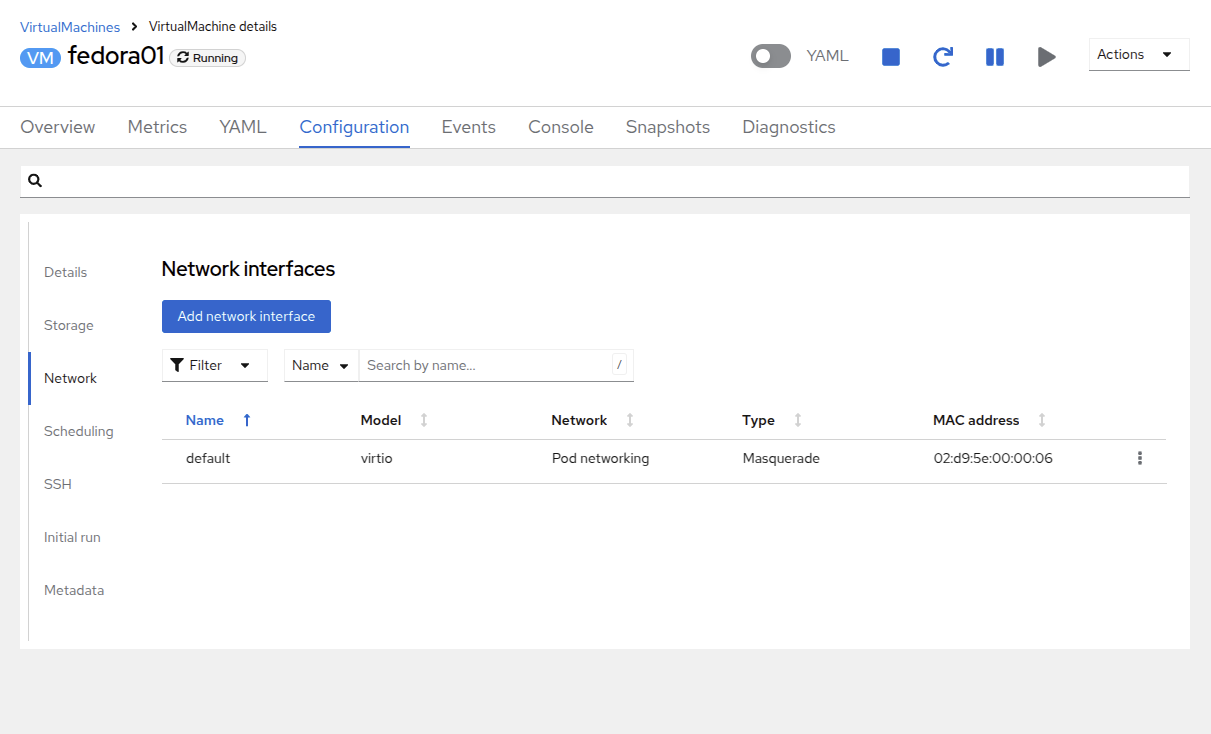Click the Start VM play icon
Image resolution: width=1211 pixels, height=734 pixels.
(1046, 57)
